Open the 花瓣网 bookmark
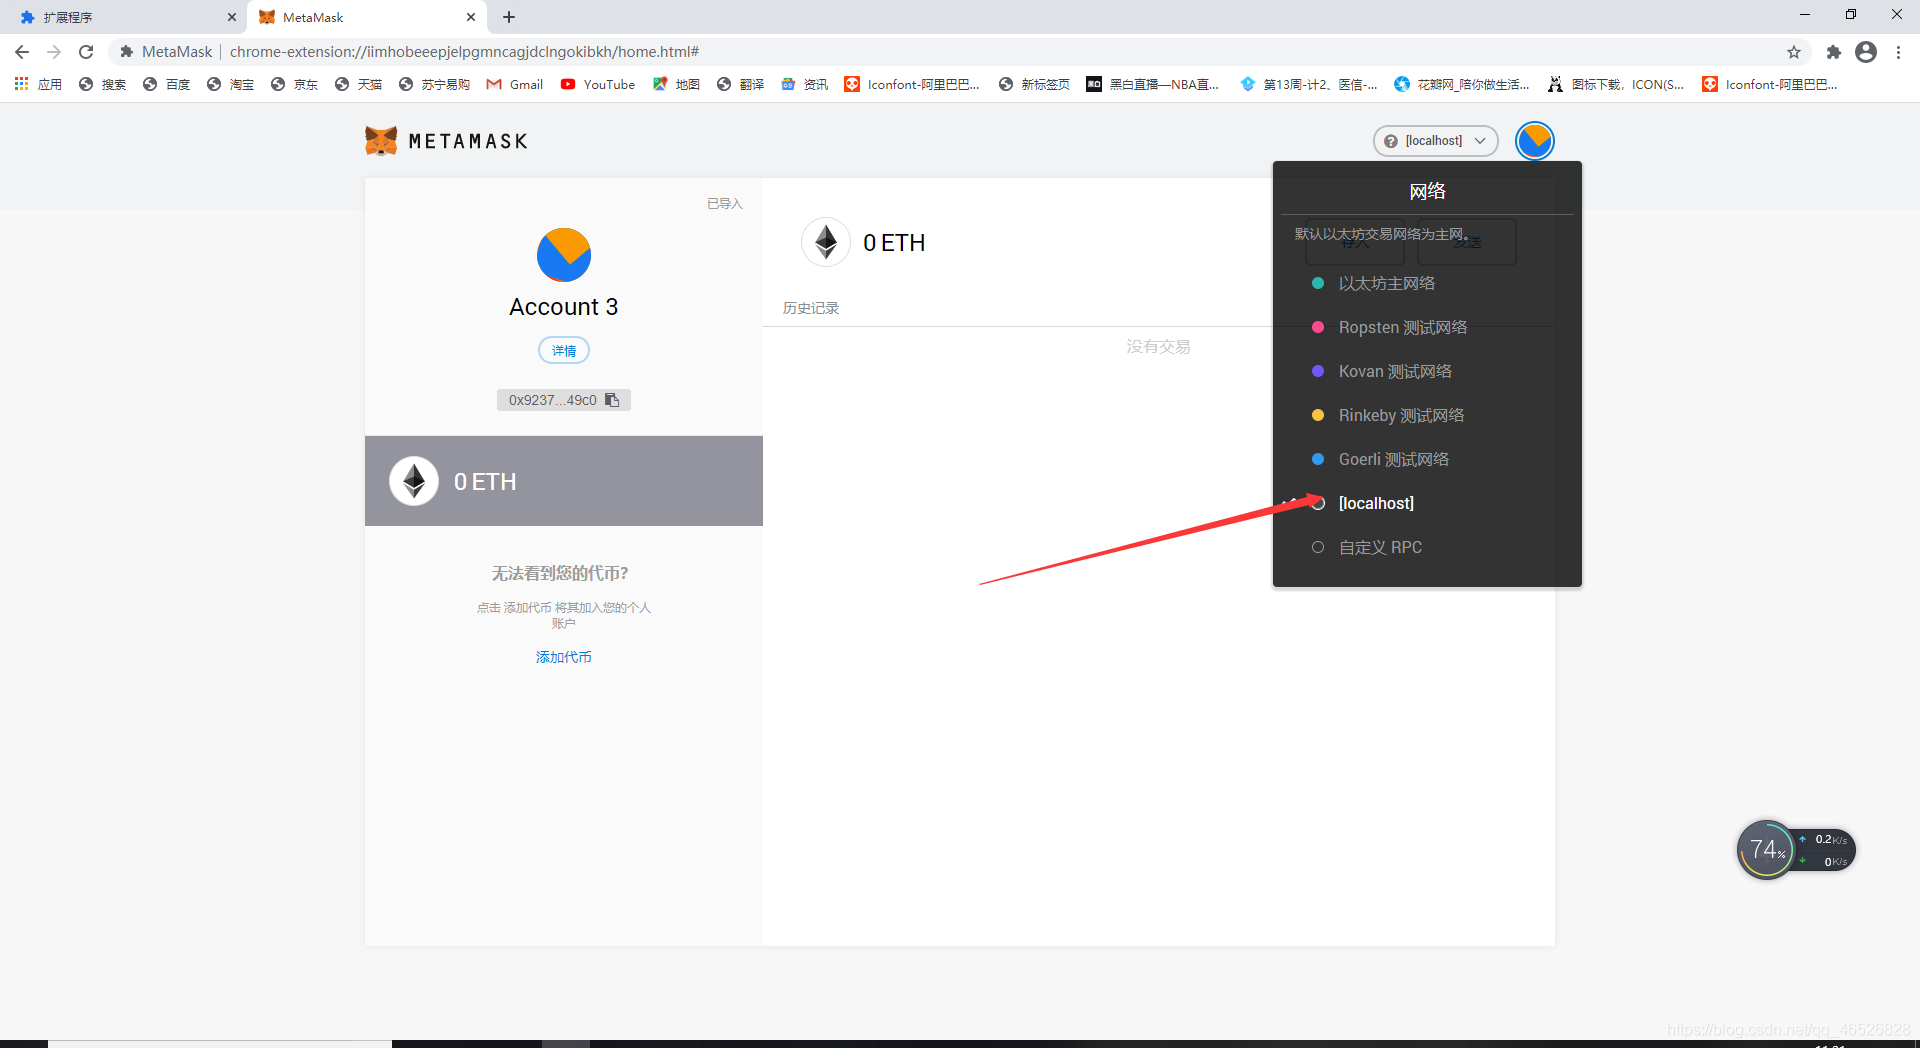The image size is (1920, 1048). (x=1462, y=85)
